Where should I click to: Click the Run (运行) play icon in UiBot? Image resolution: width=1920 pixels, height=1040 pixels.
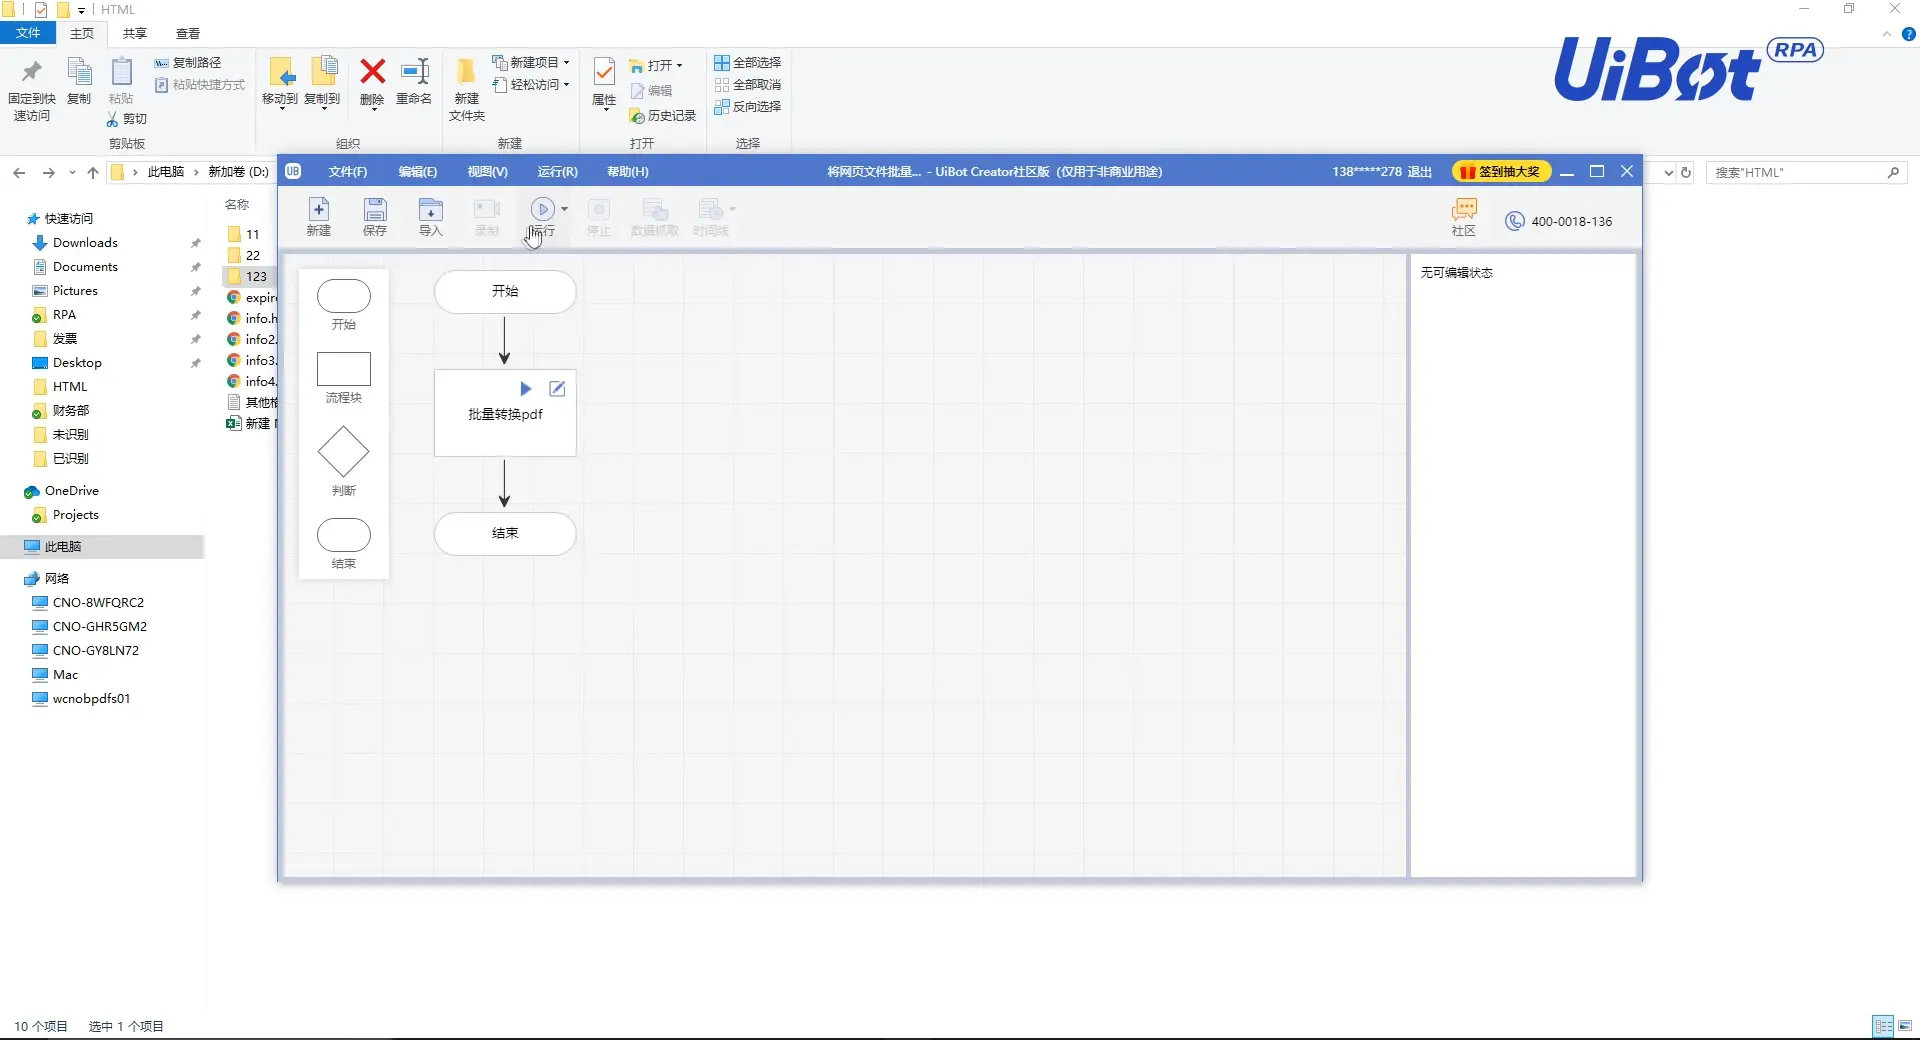tap(542, 209)
